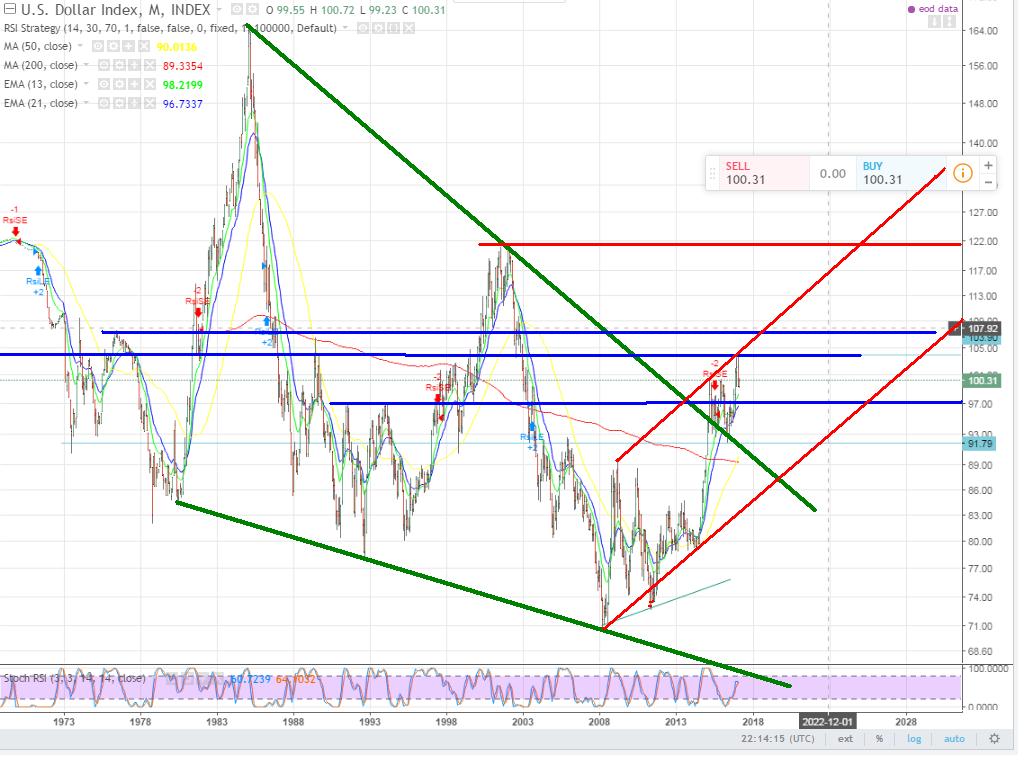Screen dimensions: 1024x768
Task: Remove EMA (21, close) indicator
Action: click(x=150, y=103)
